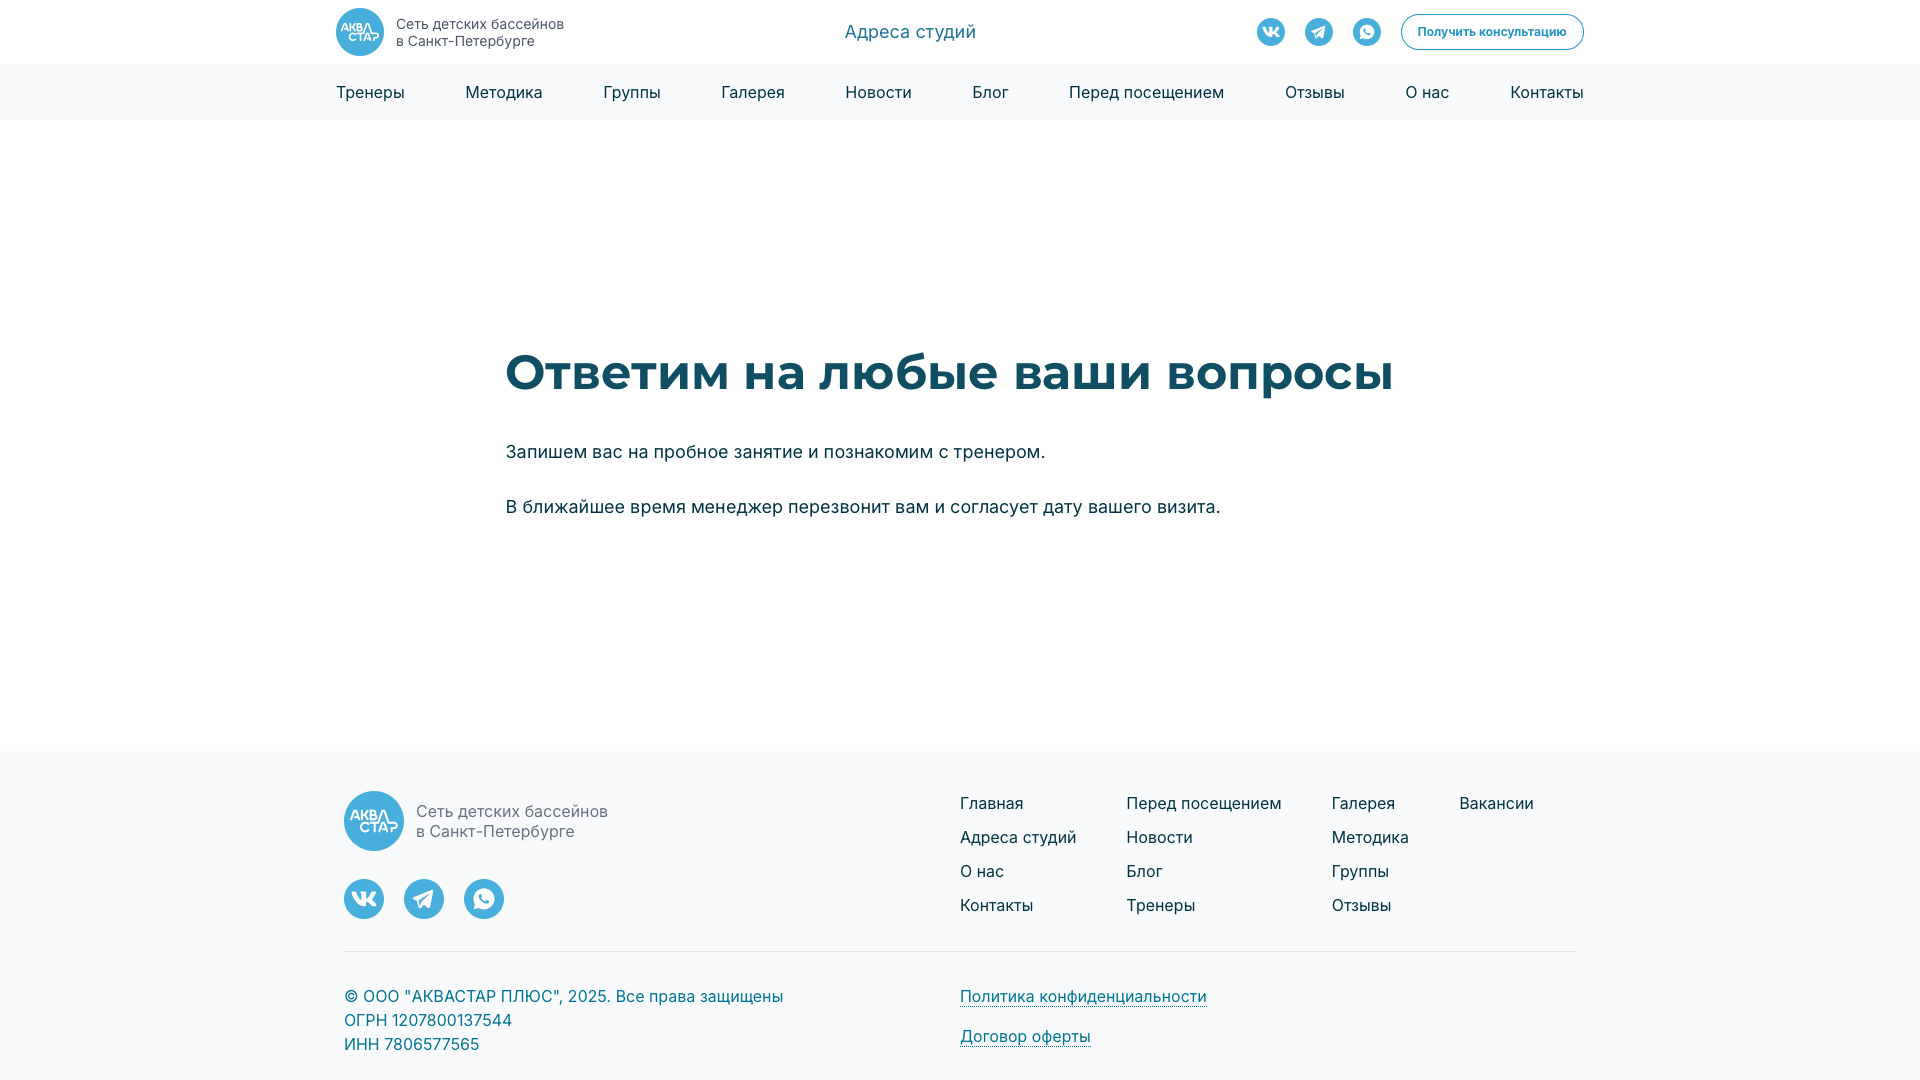Open 'Контакты' in the top navigation
The image size is (1920, 1080).
(x=1546, y=92)
